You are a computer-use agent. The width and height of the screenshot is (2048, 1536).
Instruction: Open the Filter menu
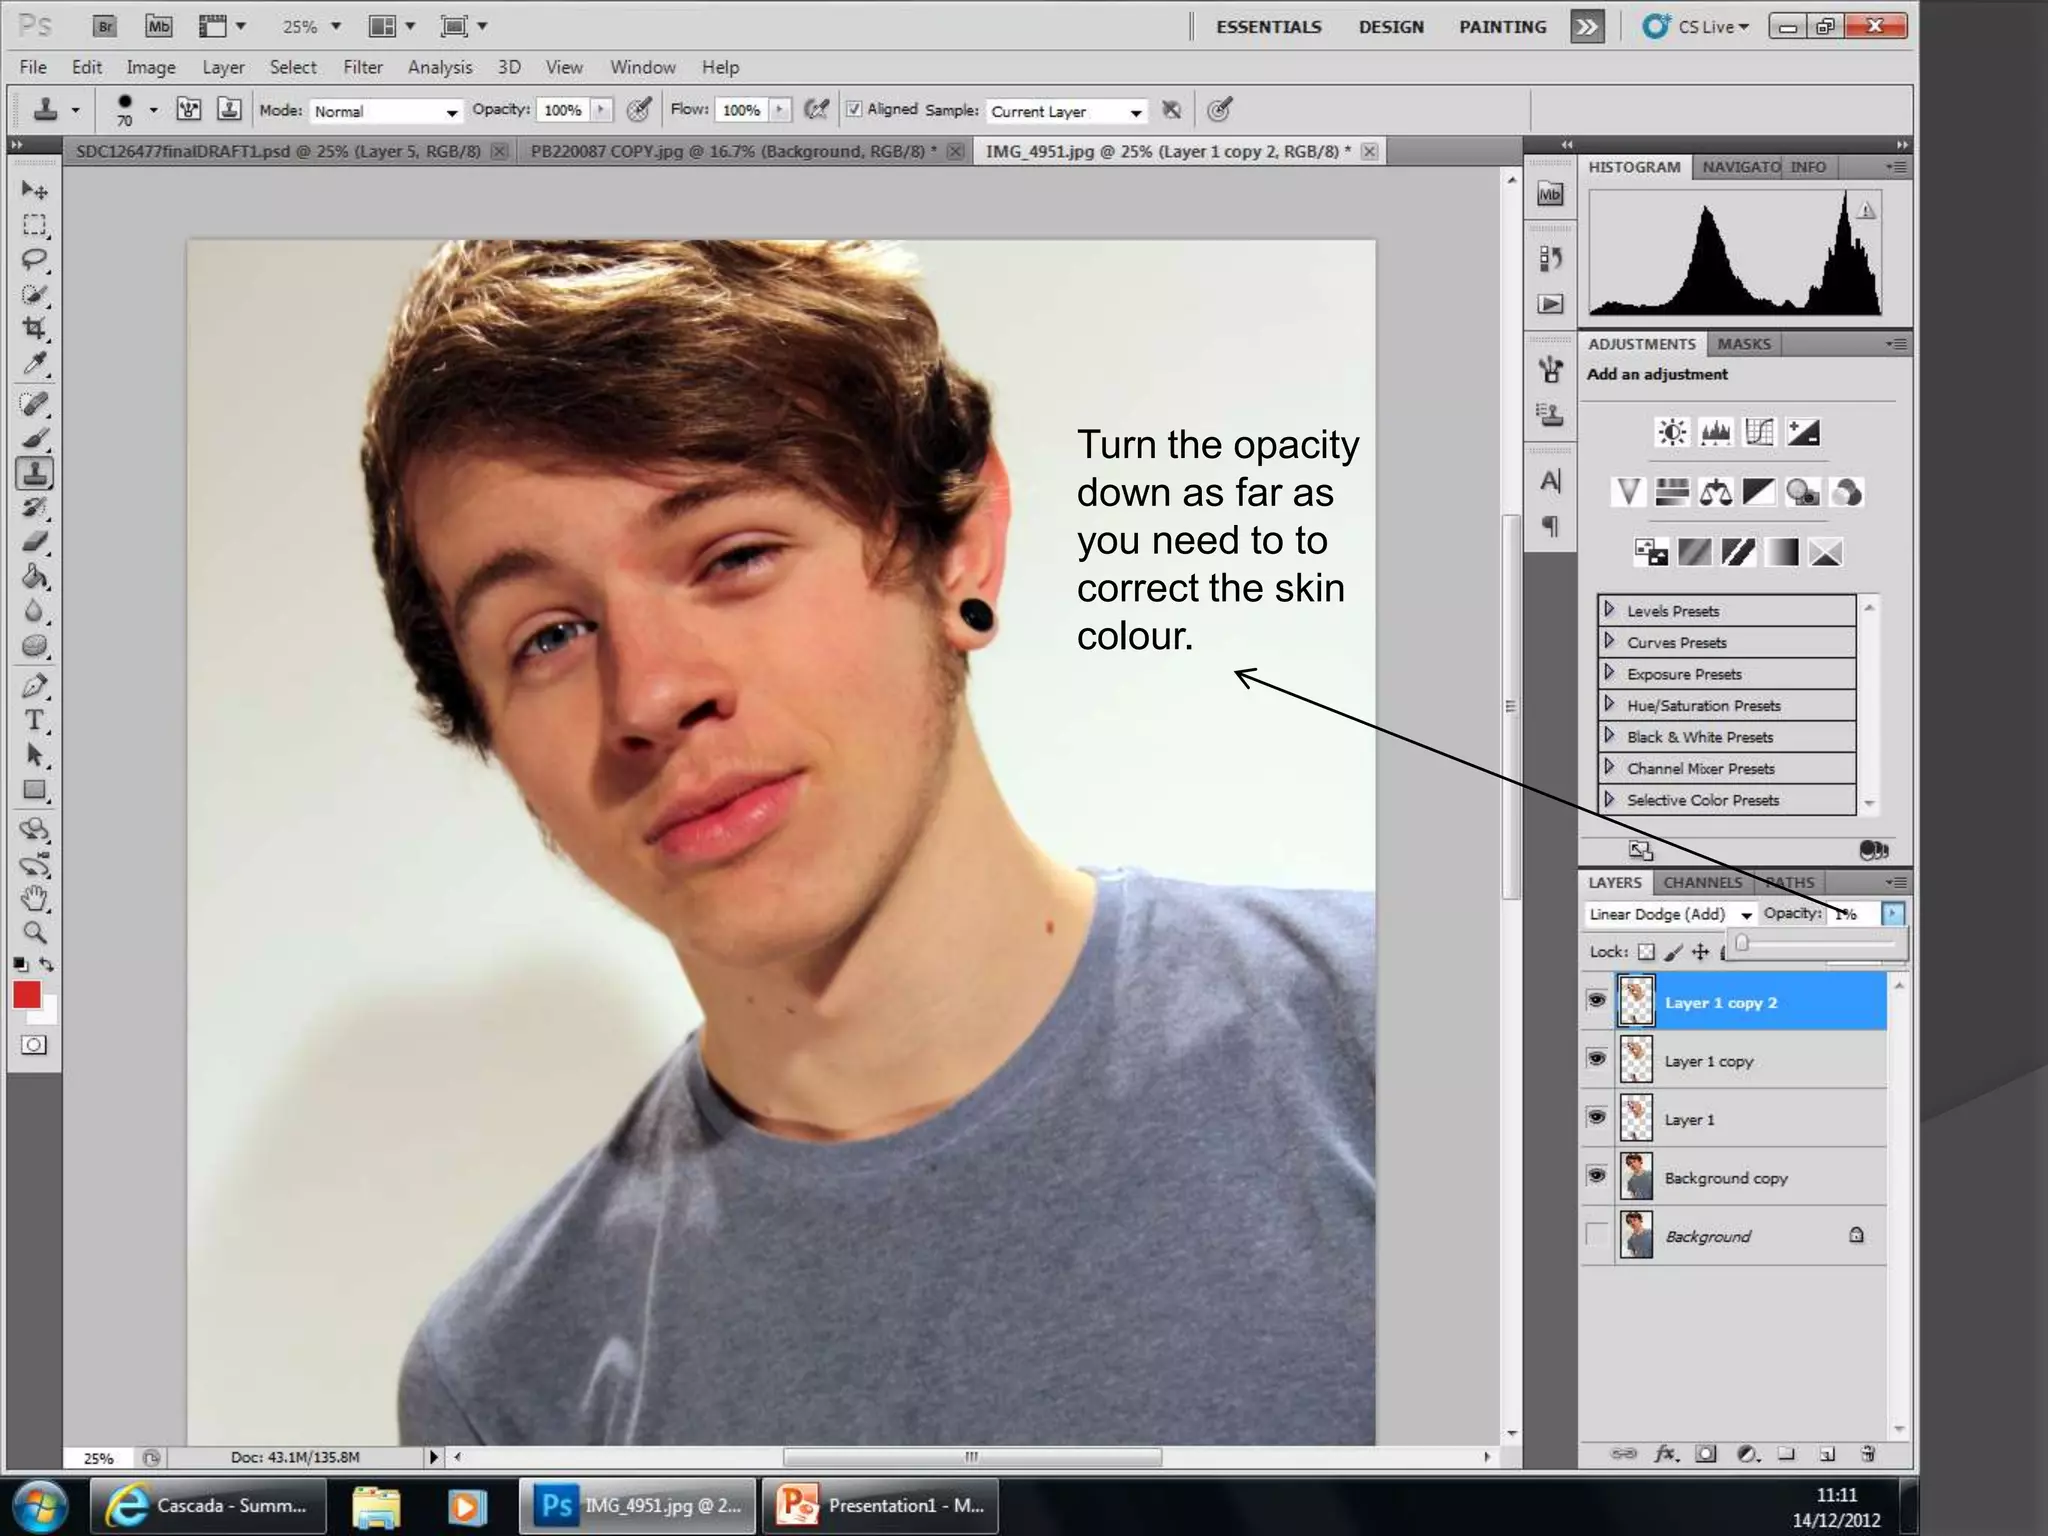[363, 67]
